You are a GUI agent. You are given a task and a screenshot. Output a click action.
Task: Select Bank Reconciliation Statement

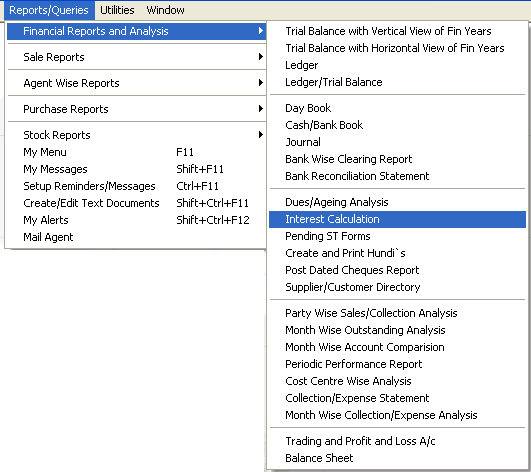[397, 176]
